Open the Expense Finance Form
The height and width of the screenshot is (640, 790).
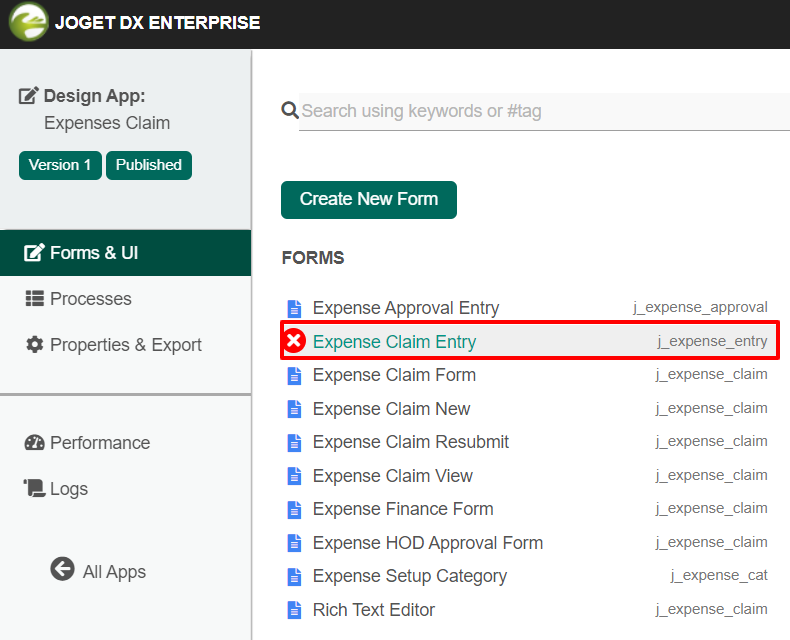click(x=402, y=509)
